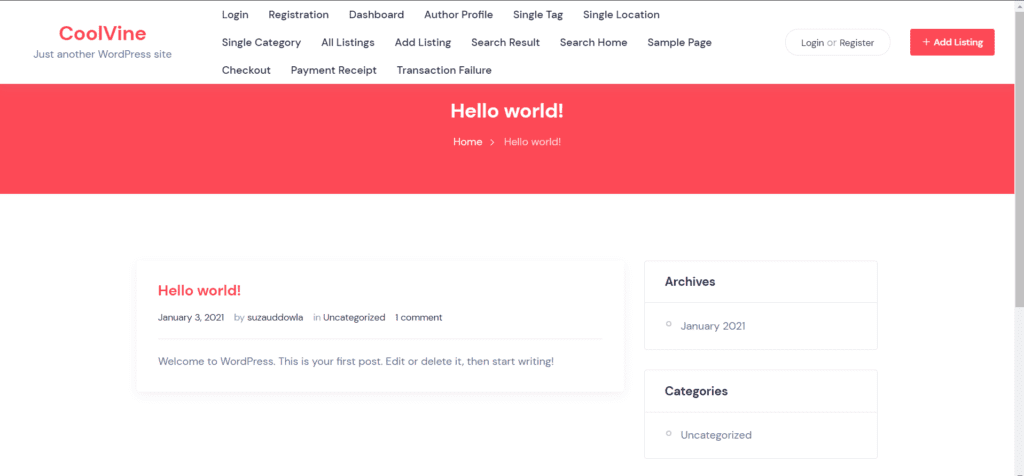The image size is (1024, 476).
Task: Open the Hello world! post title
Action: [x=199, y=290]
